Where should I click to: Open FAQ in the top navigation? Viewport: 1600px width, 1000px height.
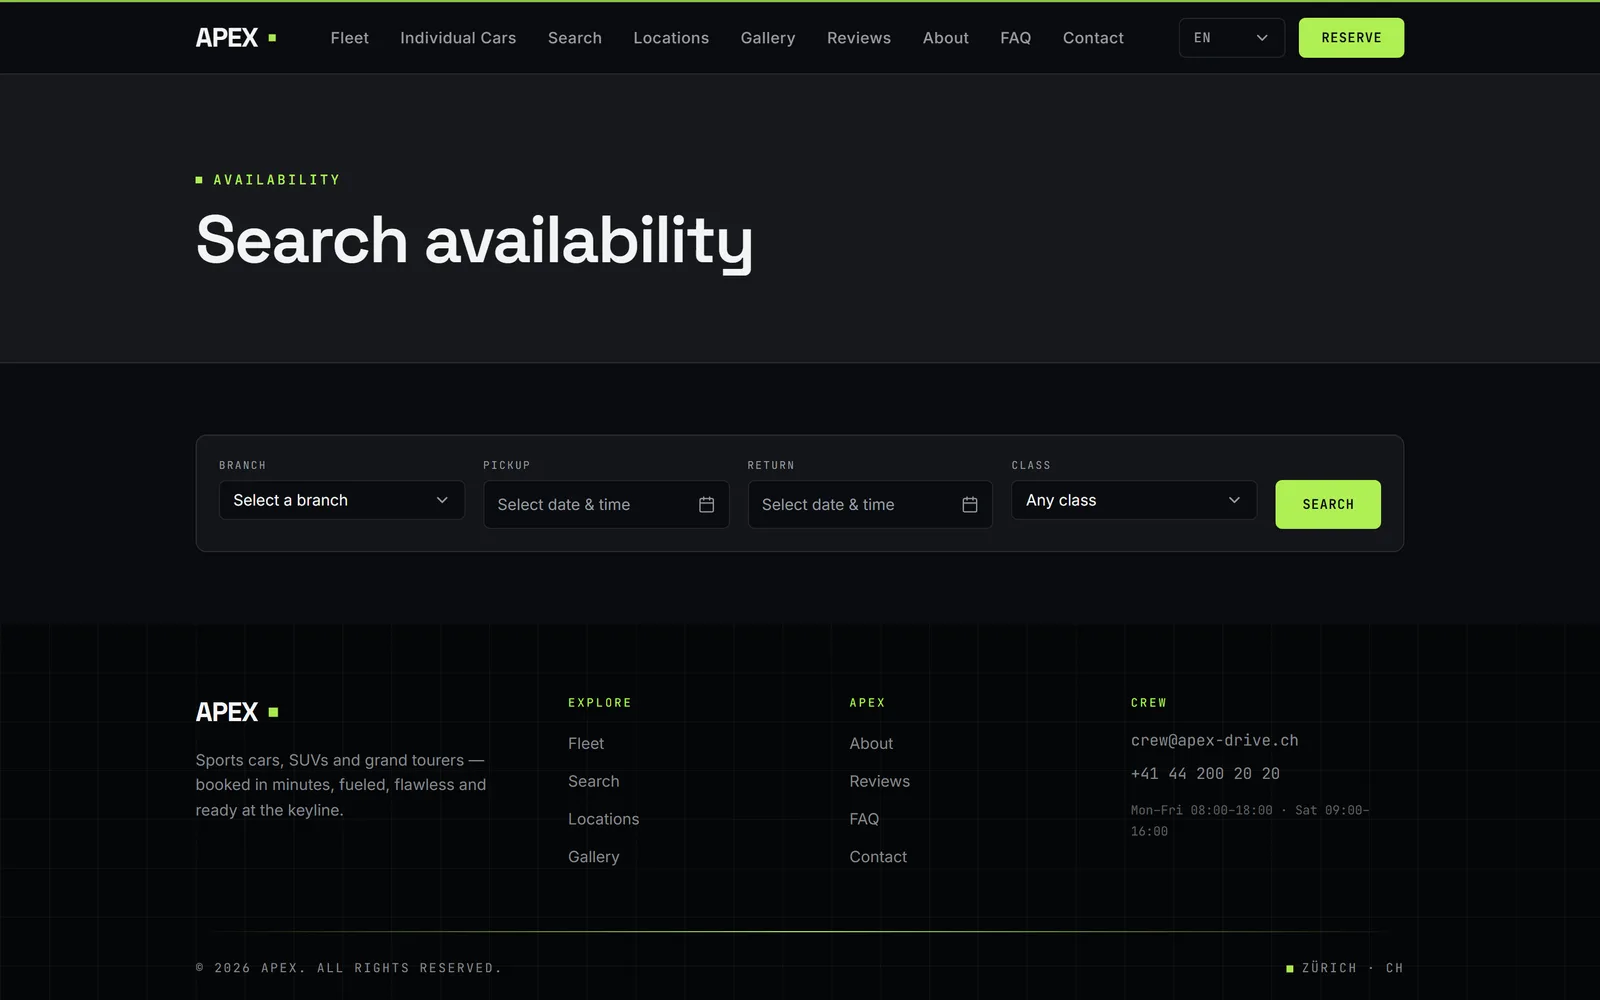(x=1016, y=38)
